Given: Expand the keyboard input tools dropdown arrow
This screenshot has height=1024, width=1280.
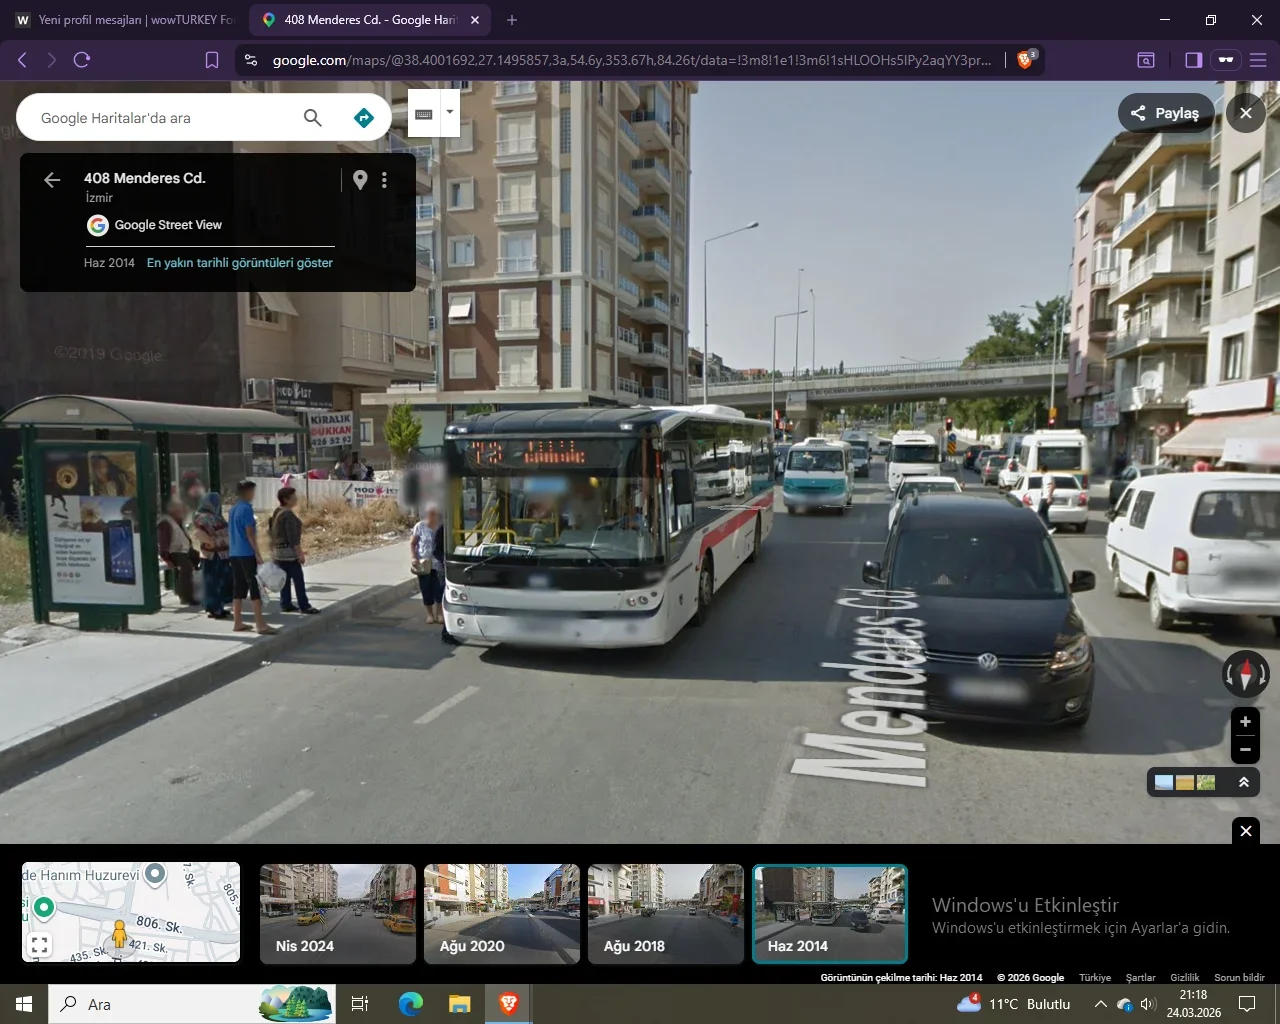Looking at the screenshot, I should click(x=450, y=112).
